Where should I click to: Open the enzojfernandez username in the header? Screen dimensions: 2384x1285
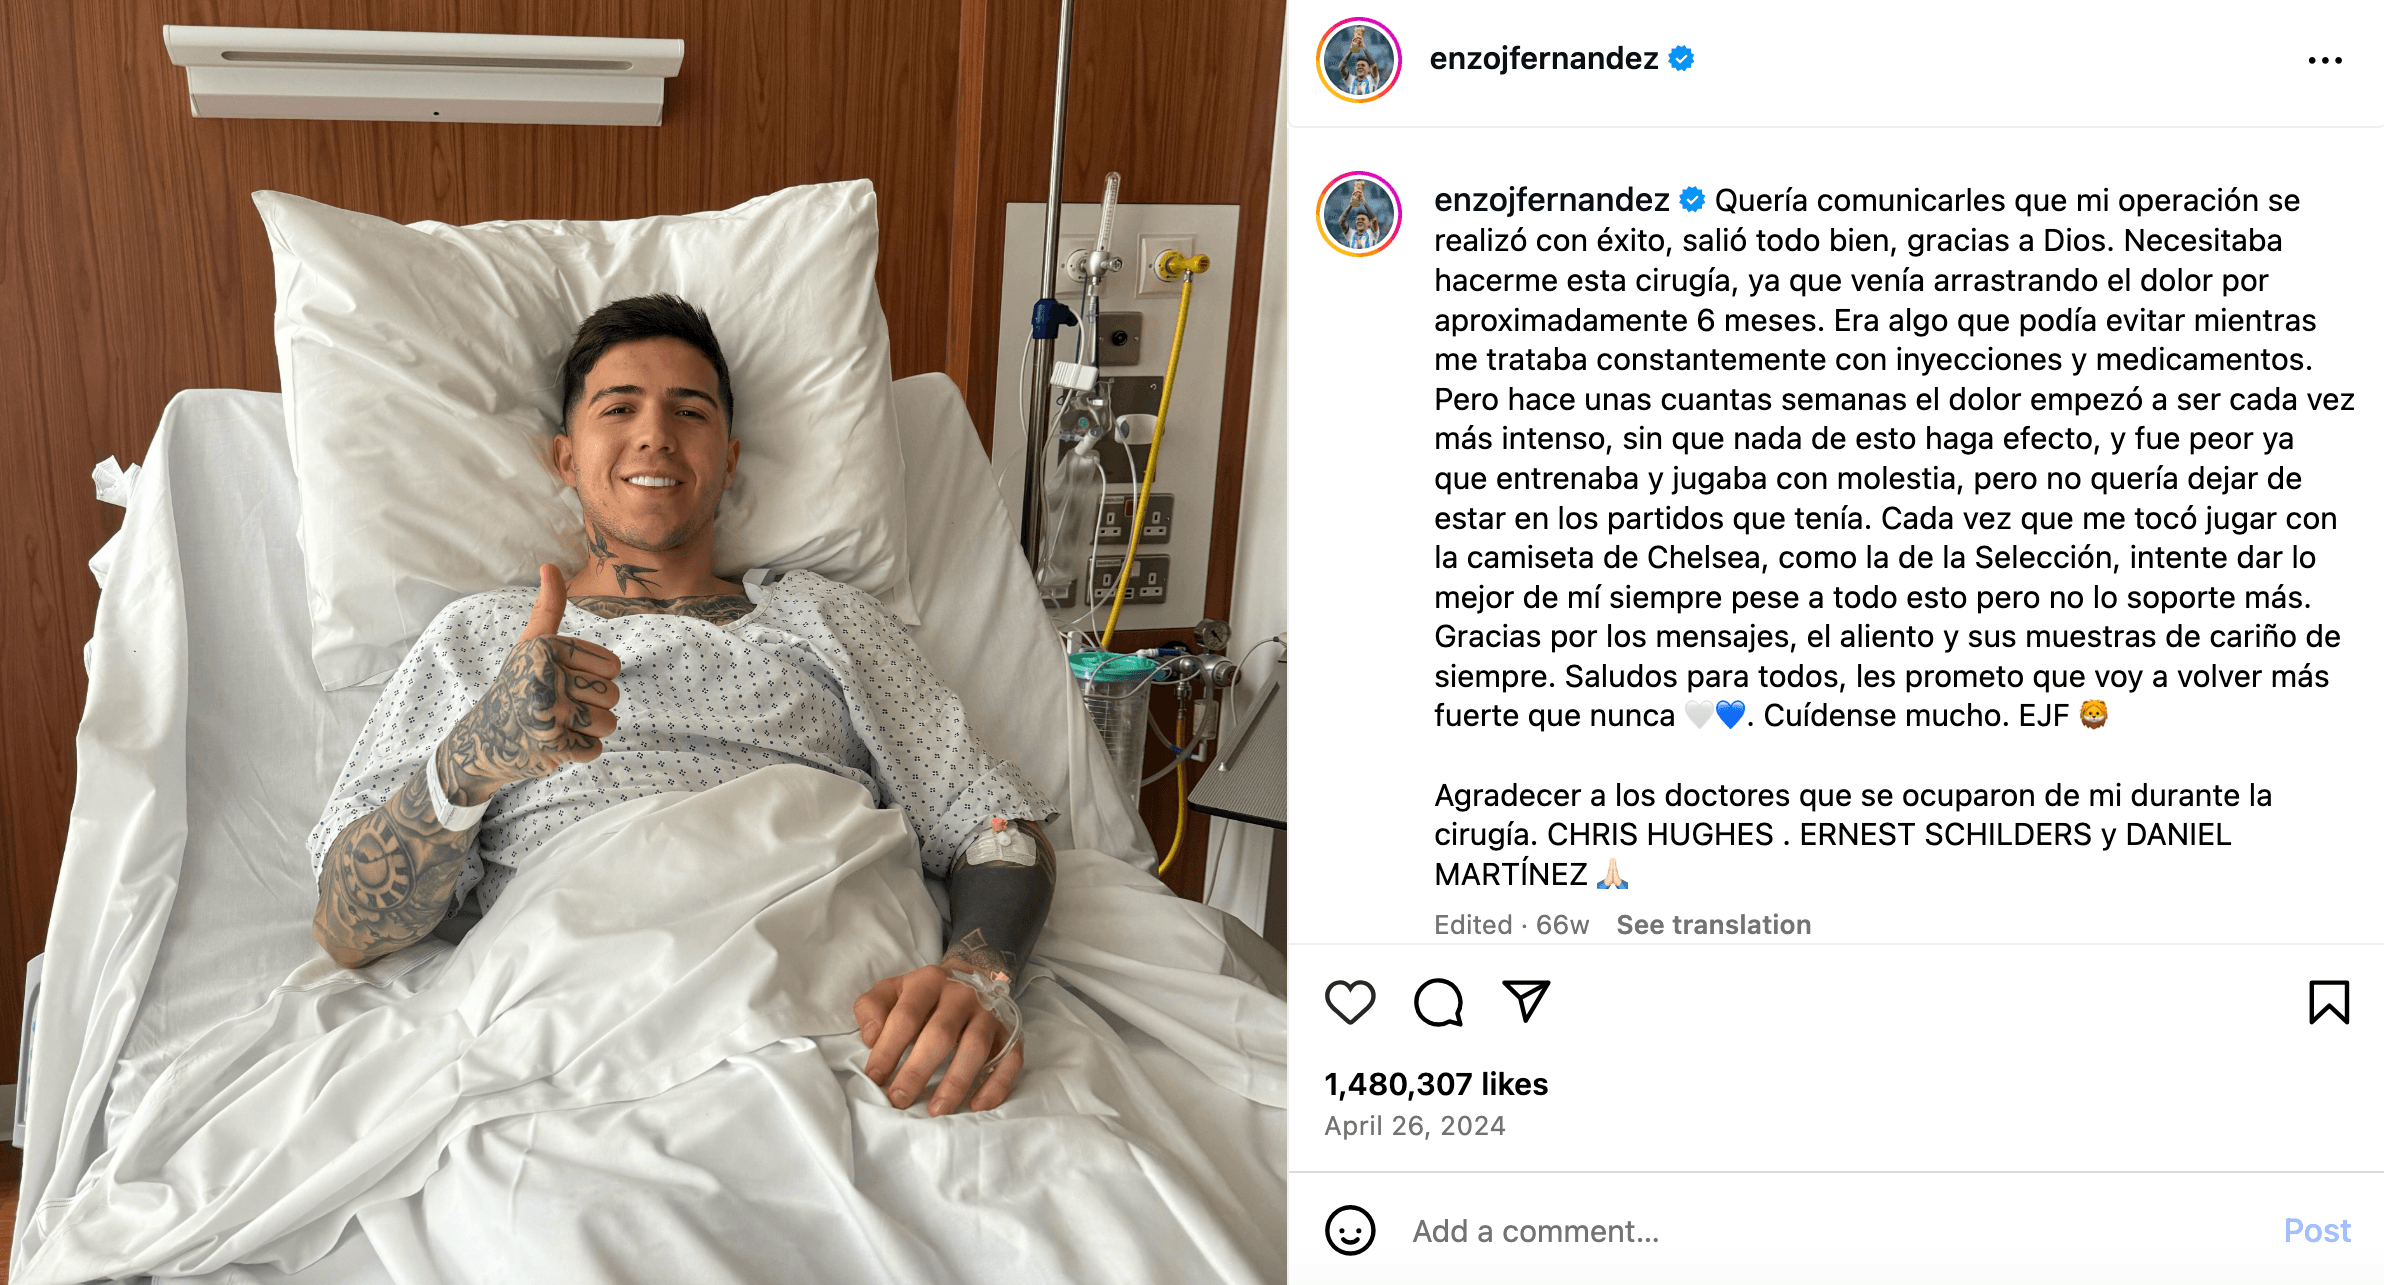click(1543, 59)
